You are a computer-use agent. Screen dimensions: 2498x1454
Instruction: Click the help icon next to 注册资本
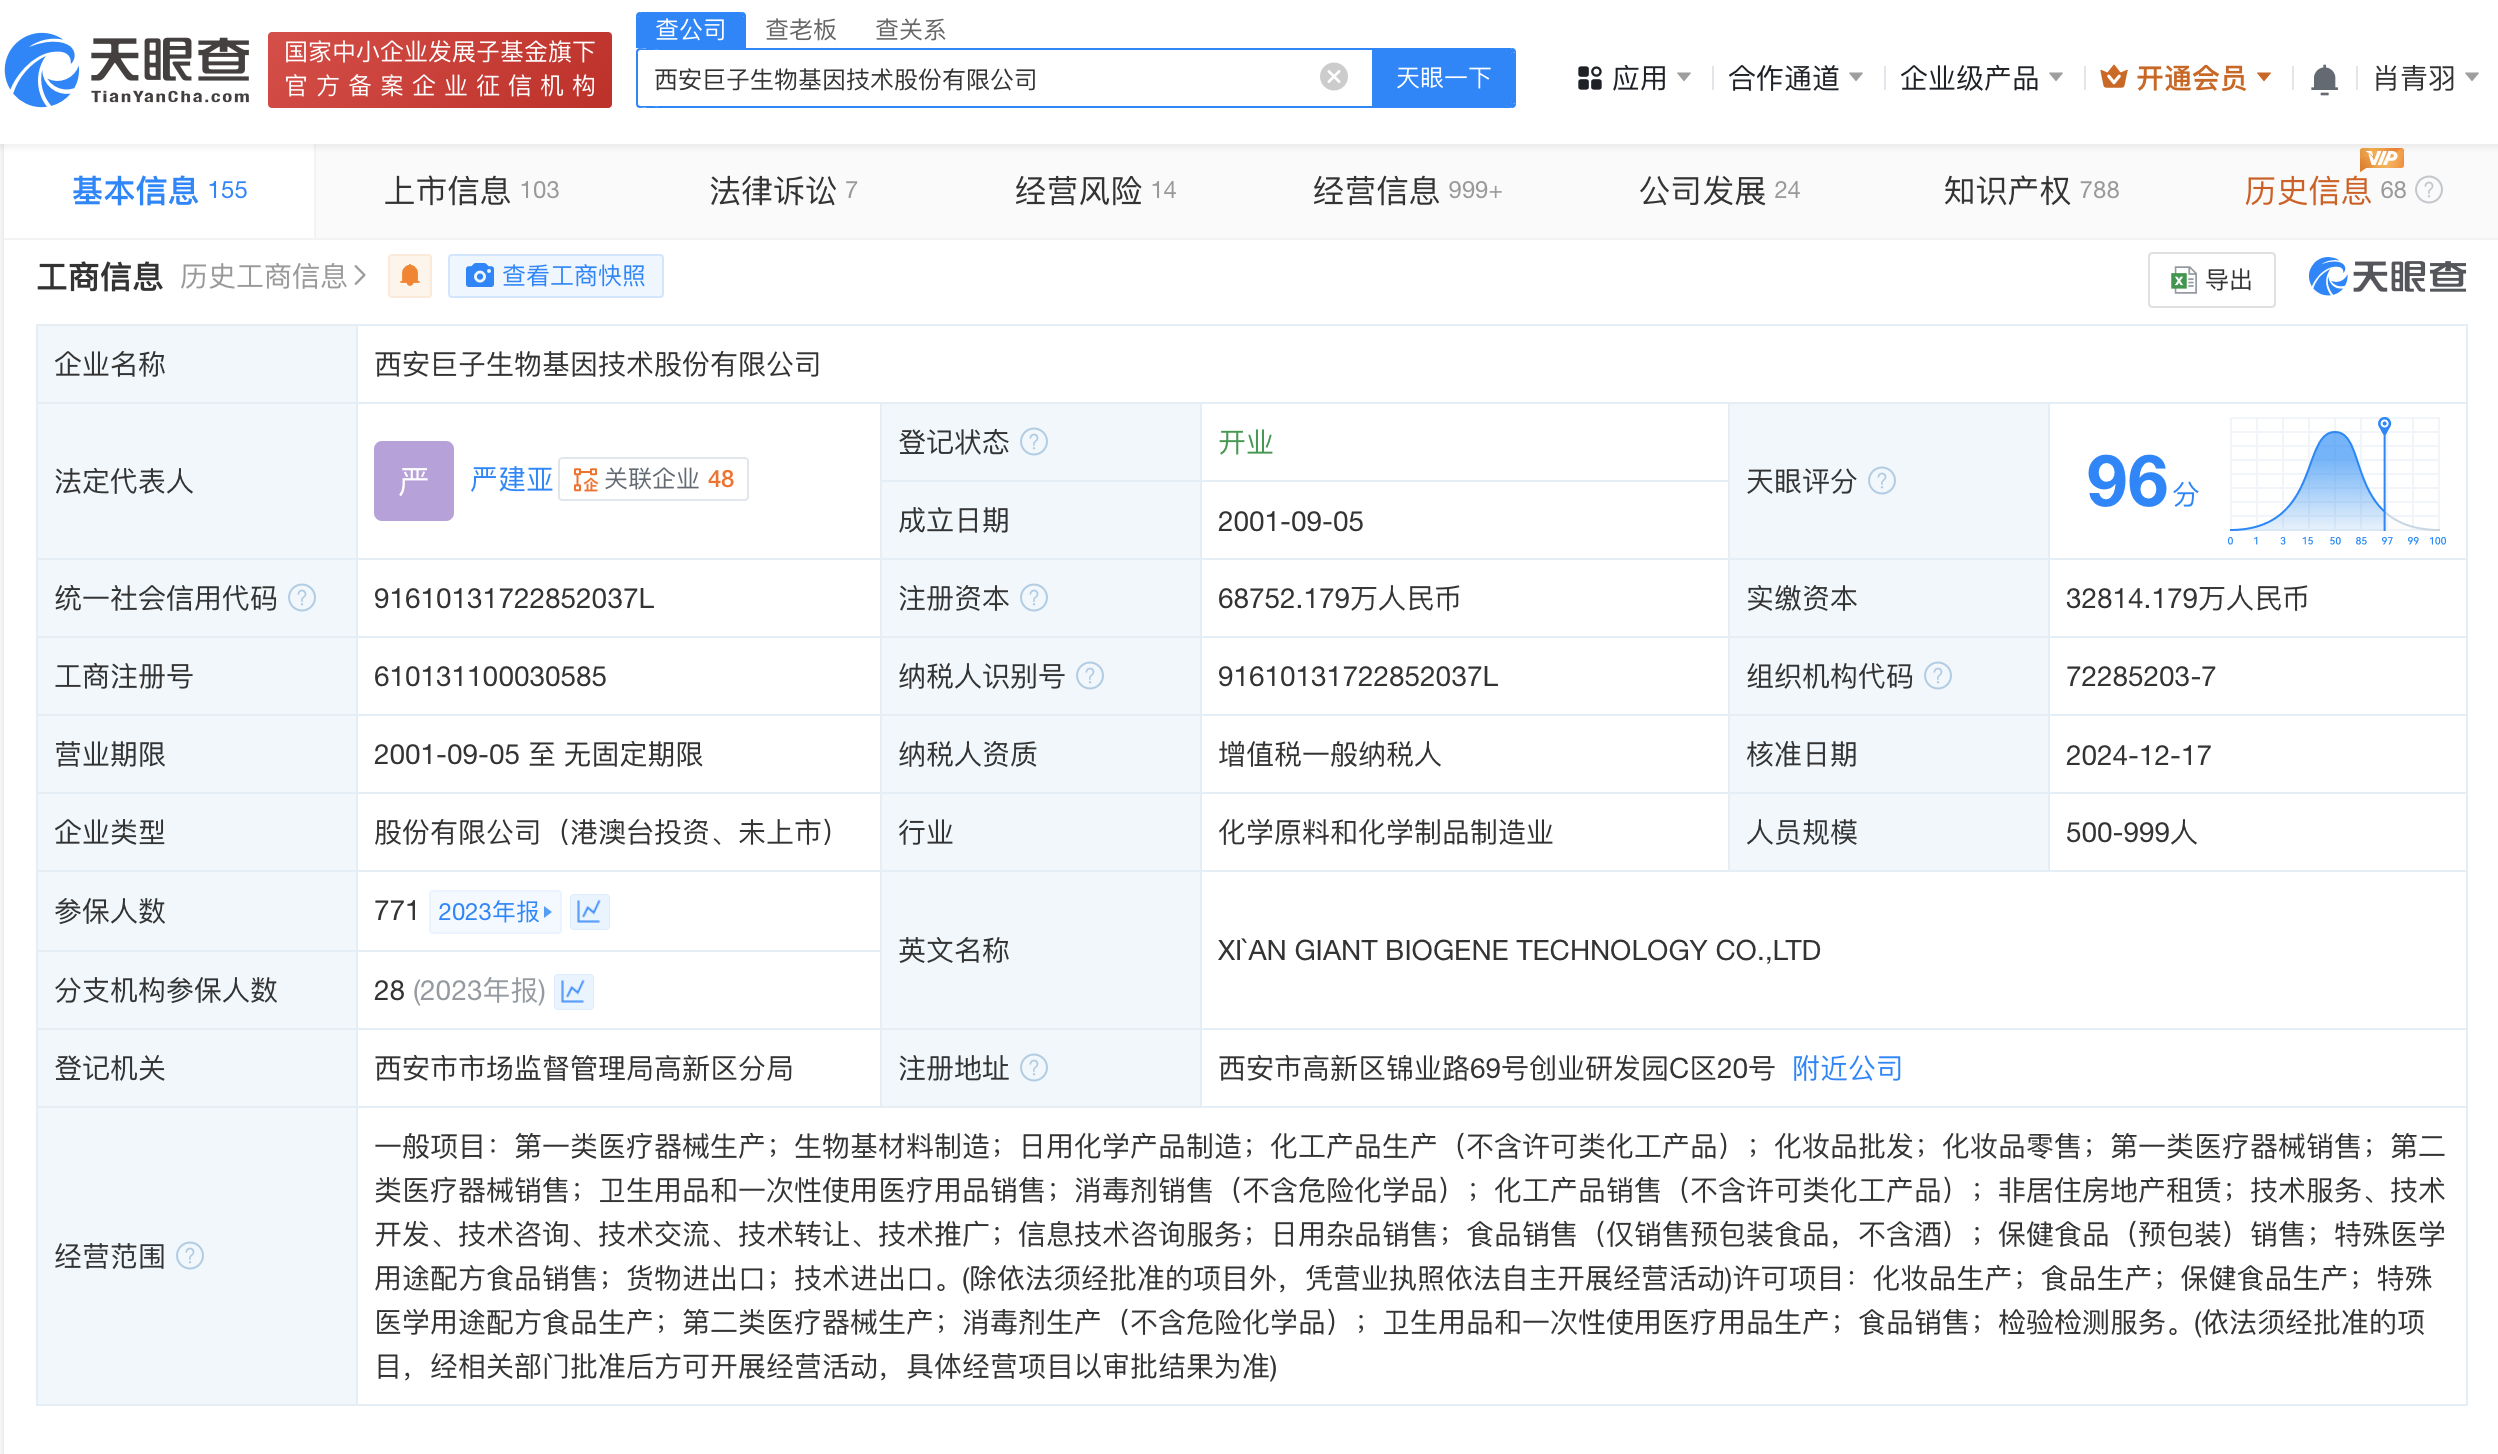coord(1034,598)
